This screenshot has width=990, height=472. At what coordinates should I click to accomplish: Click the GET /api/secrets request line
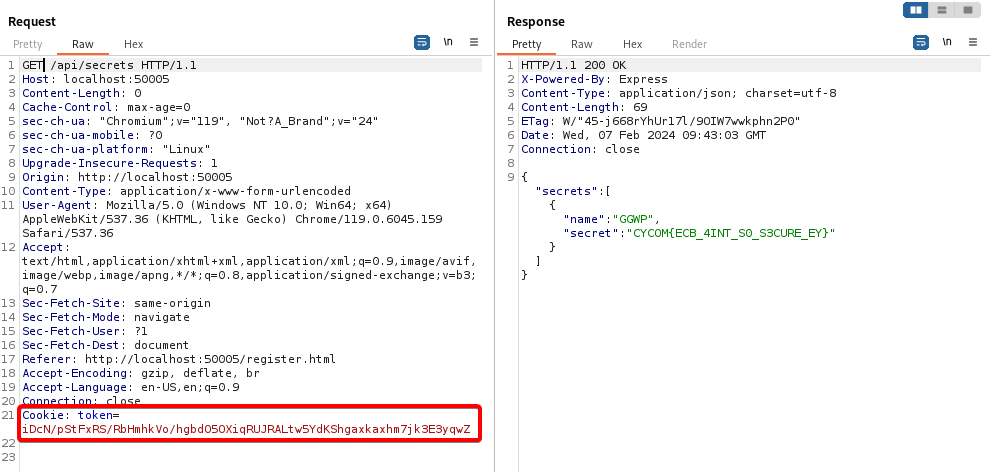[110, 65]
